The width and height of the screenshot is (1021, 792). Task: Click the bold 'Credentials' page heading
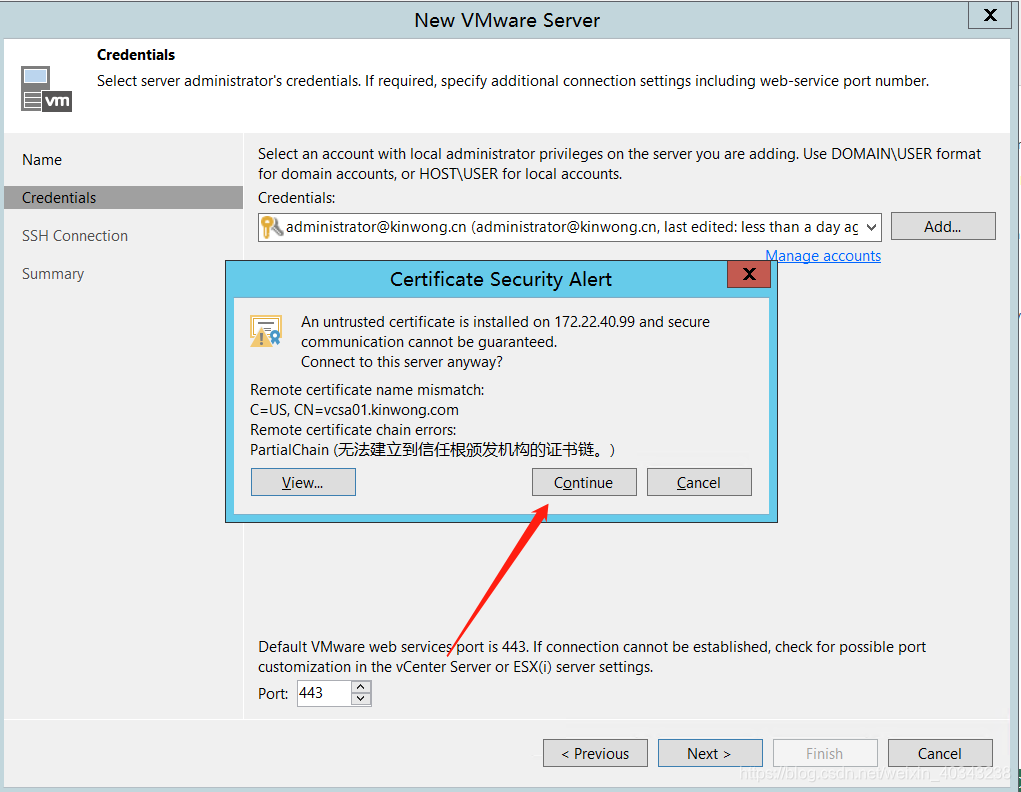point(136,55)
